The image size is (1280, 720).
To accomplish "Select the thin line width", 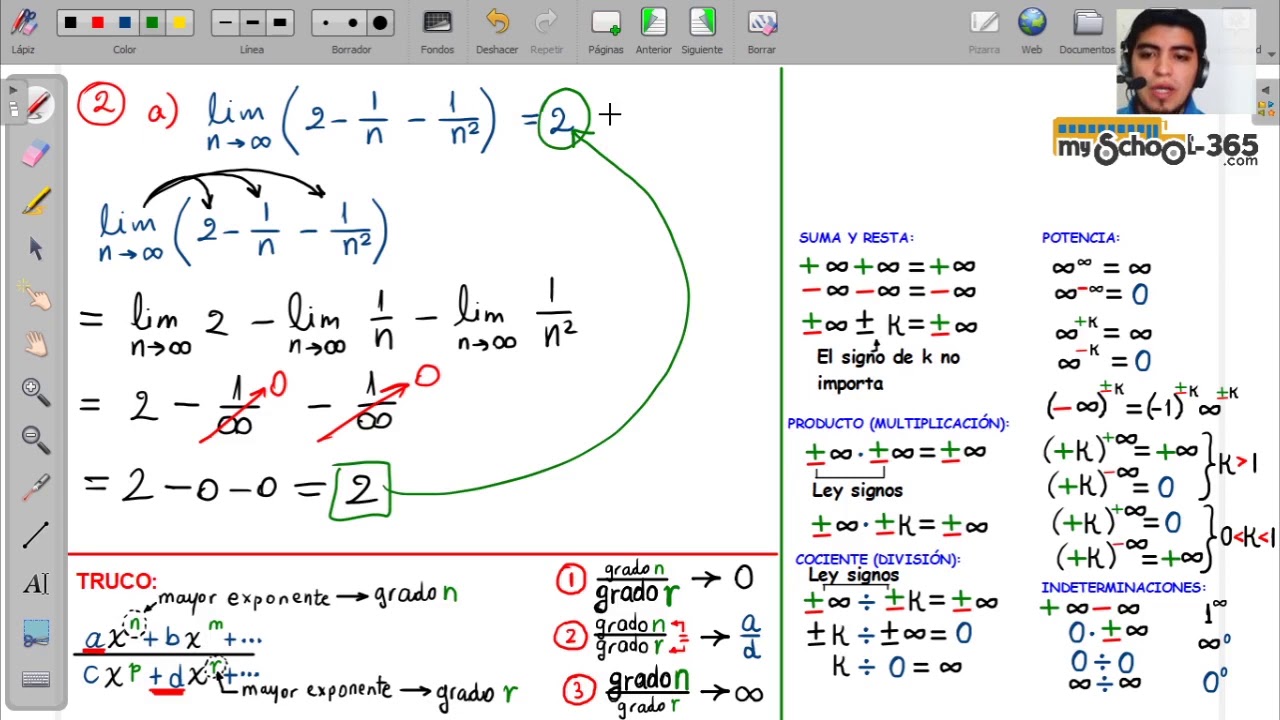I will coord(226,22).
